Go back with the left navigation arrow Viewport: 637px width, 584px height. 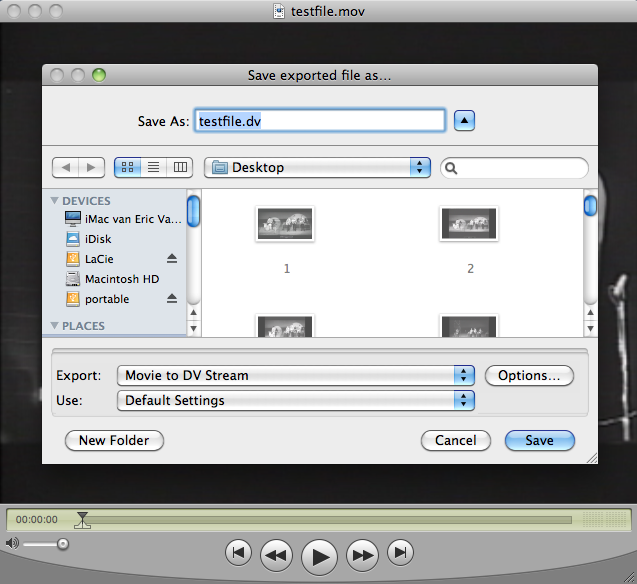[65, 167]
